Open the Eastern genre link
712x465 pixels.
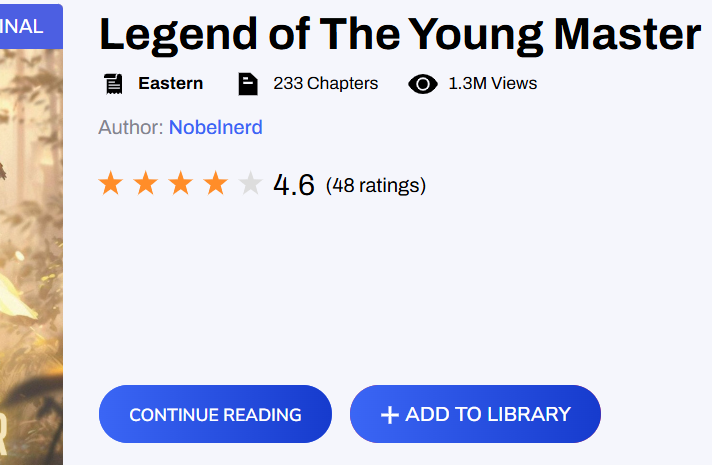(x=171, y=84)
